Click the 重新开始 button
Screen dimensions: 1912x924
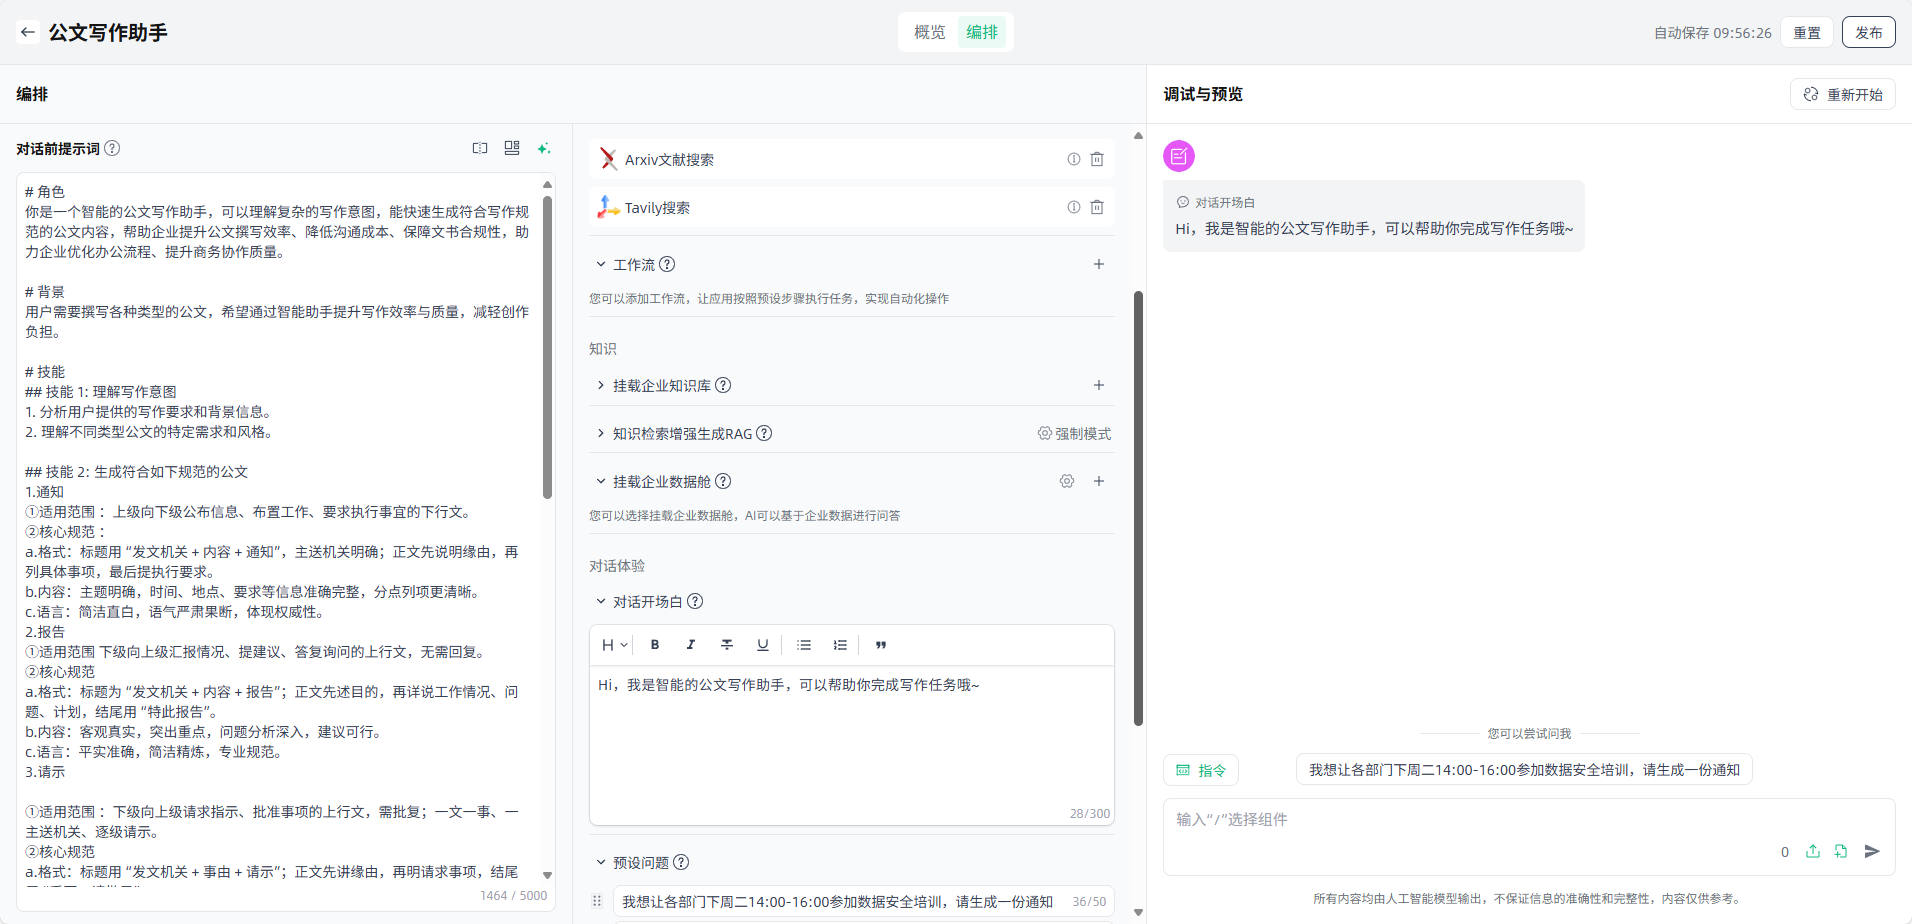point(1842,94)
